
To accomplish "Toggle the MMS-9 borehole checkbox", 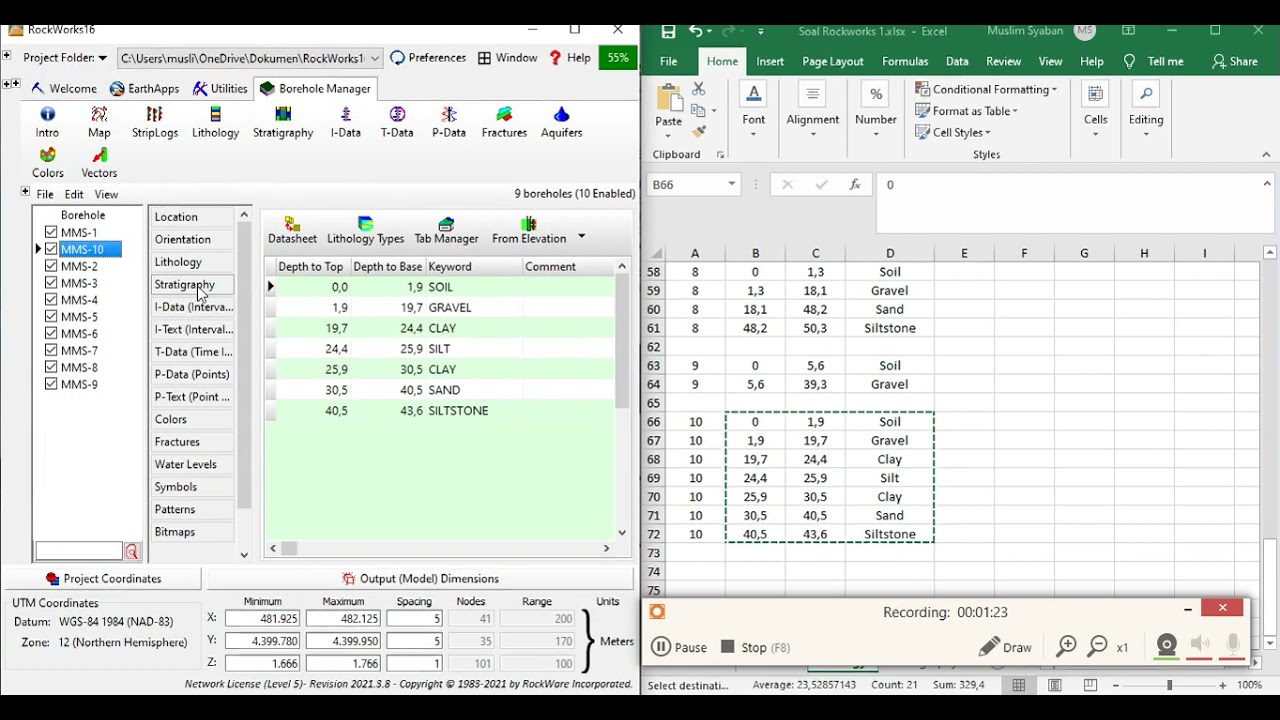I will click(51, 385).
